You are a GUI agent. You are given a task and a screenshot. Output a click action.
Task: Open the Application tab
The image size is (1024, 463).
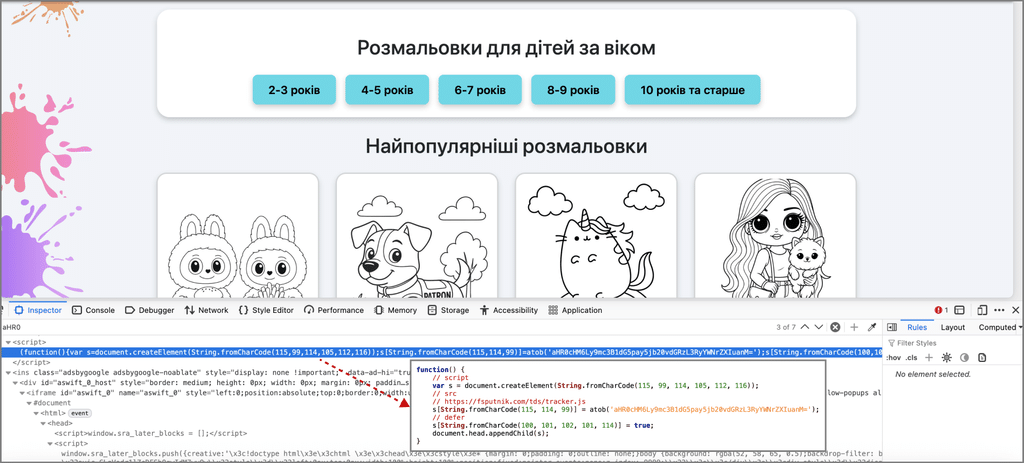pos(575,310)
